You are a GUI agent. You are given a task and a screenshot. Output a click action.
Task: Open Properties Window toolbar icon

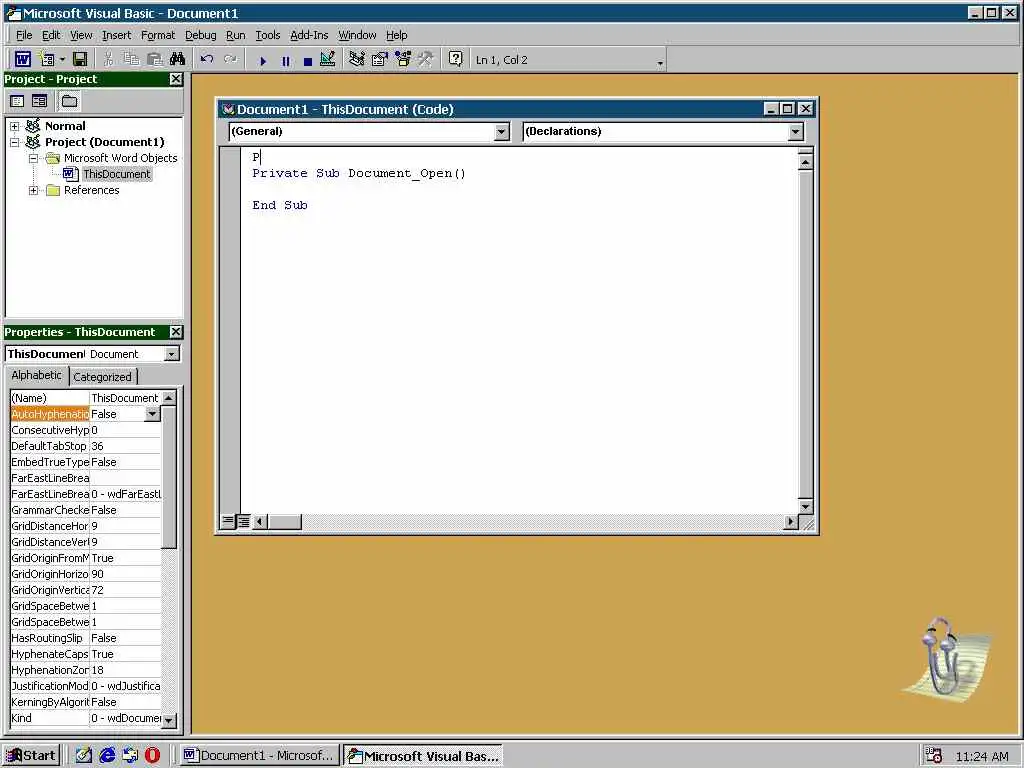tap(379, 59)
